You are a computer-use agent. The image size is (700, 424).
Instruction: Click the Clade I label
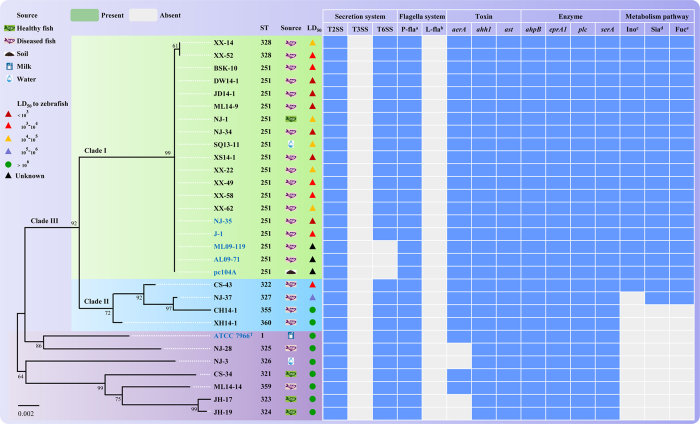(x=95, y=150)
